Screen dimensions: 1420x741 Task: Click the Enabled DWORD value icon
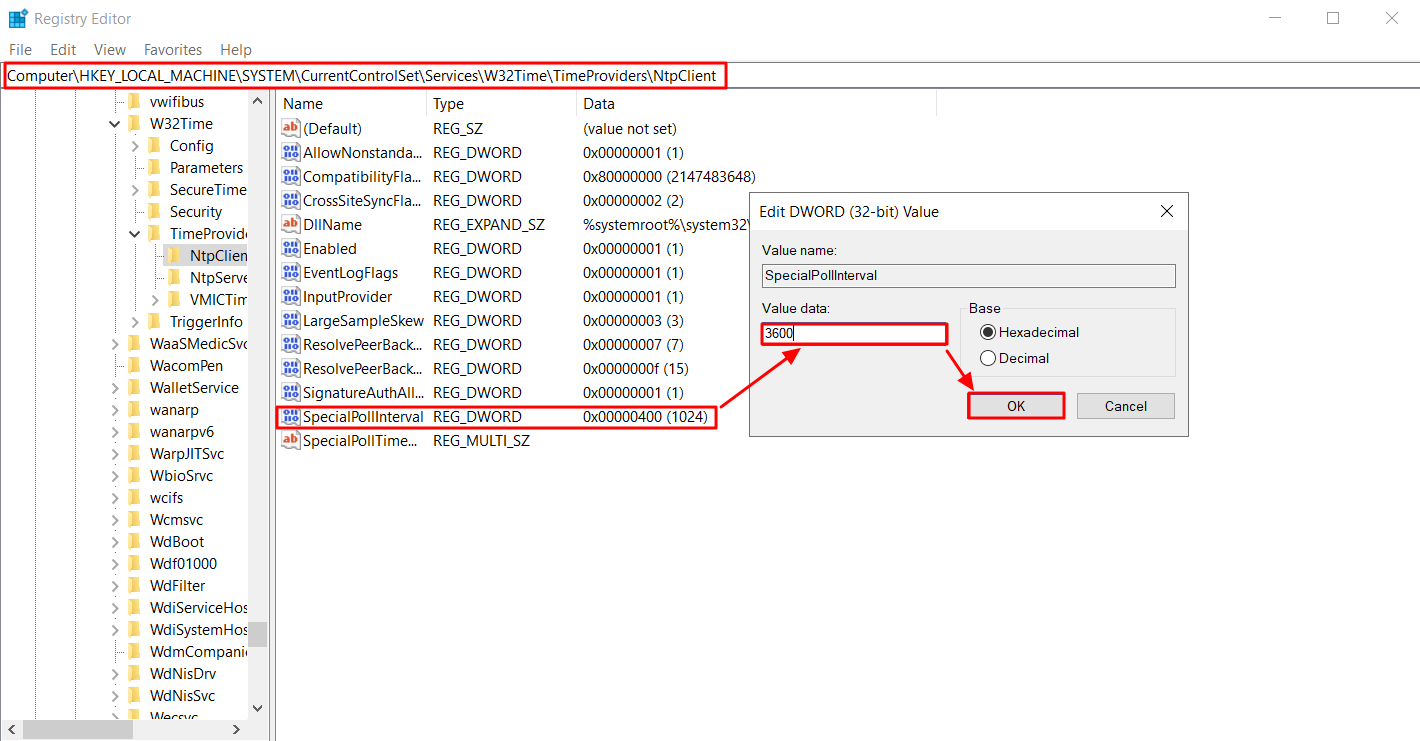(291, 248)
